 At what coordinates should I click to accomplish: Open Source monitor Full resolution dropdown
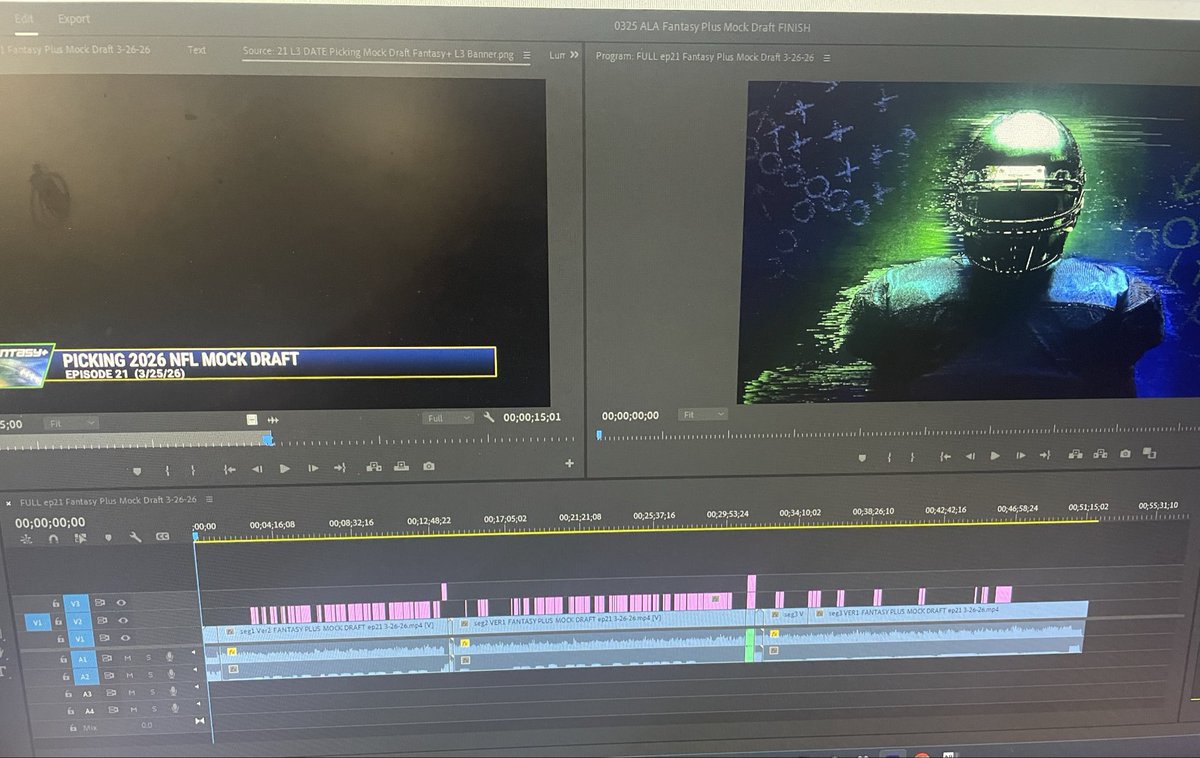point(448,418)
